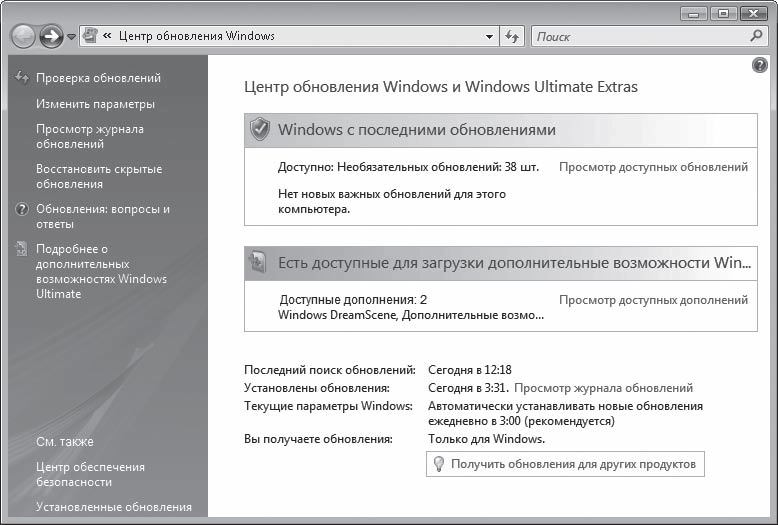Click the refresh icon beside address bar
This screenshot has width=778, height=525.
click(513, 36)
